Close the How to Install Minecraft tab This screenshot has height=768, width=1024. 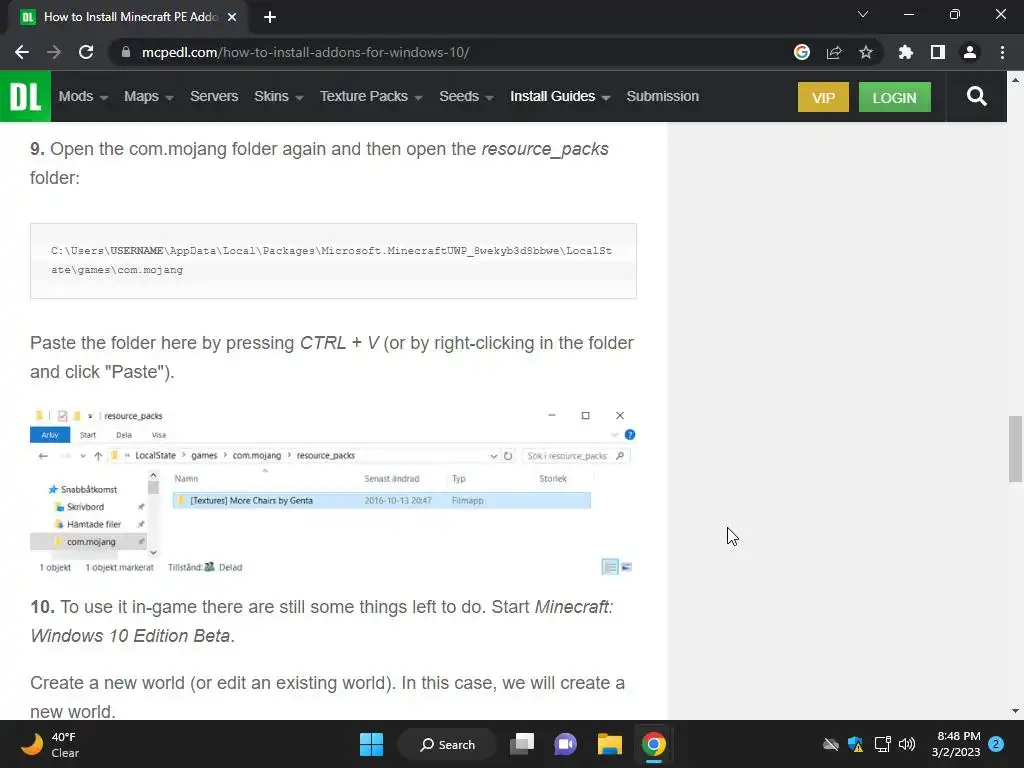point(232,17)
